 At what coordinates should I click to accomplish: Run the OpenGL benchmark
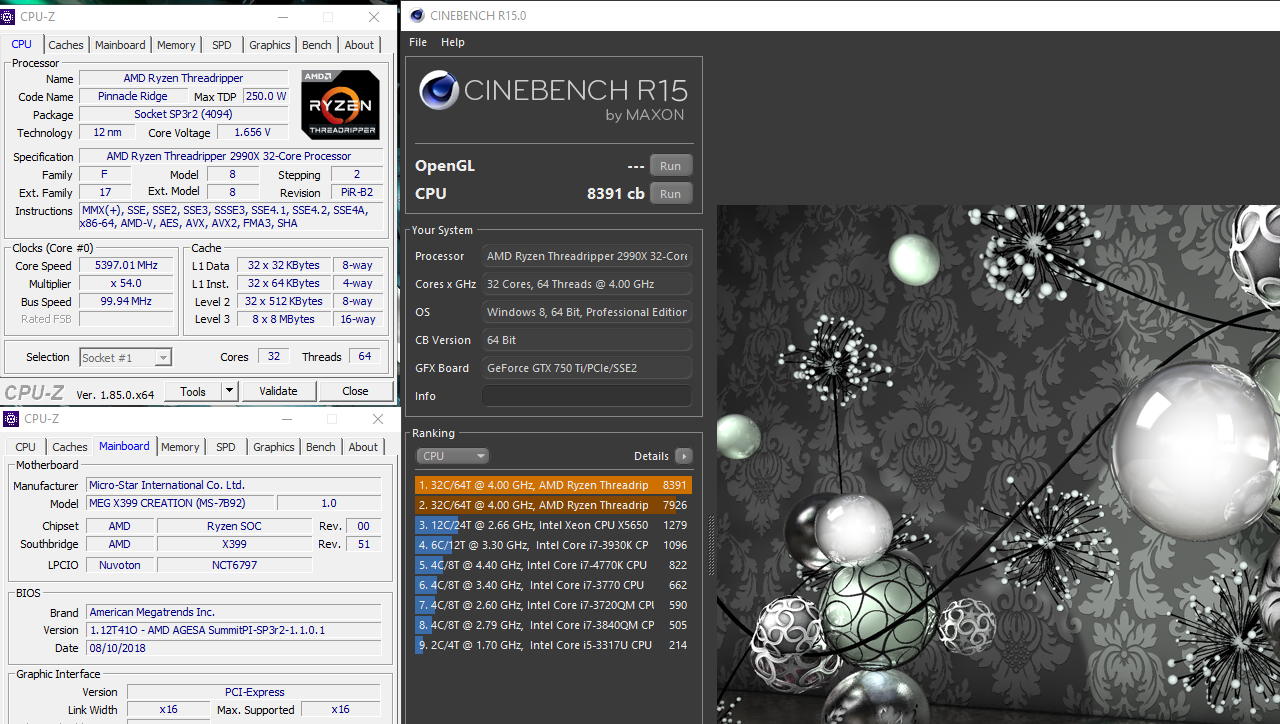click(670, 166)
